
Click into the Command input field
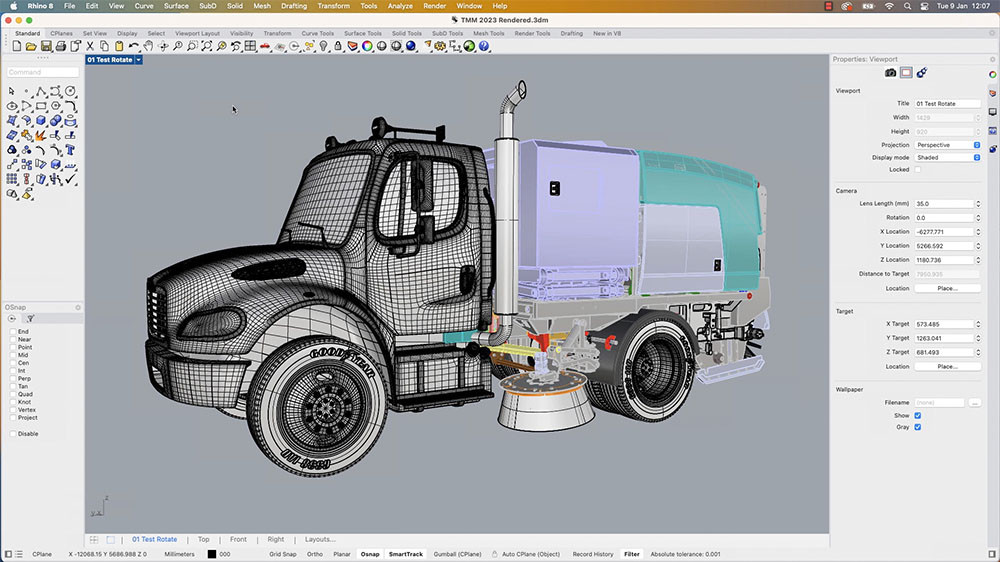coord(43,72)
